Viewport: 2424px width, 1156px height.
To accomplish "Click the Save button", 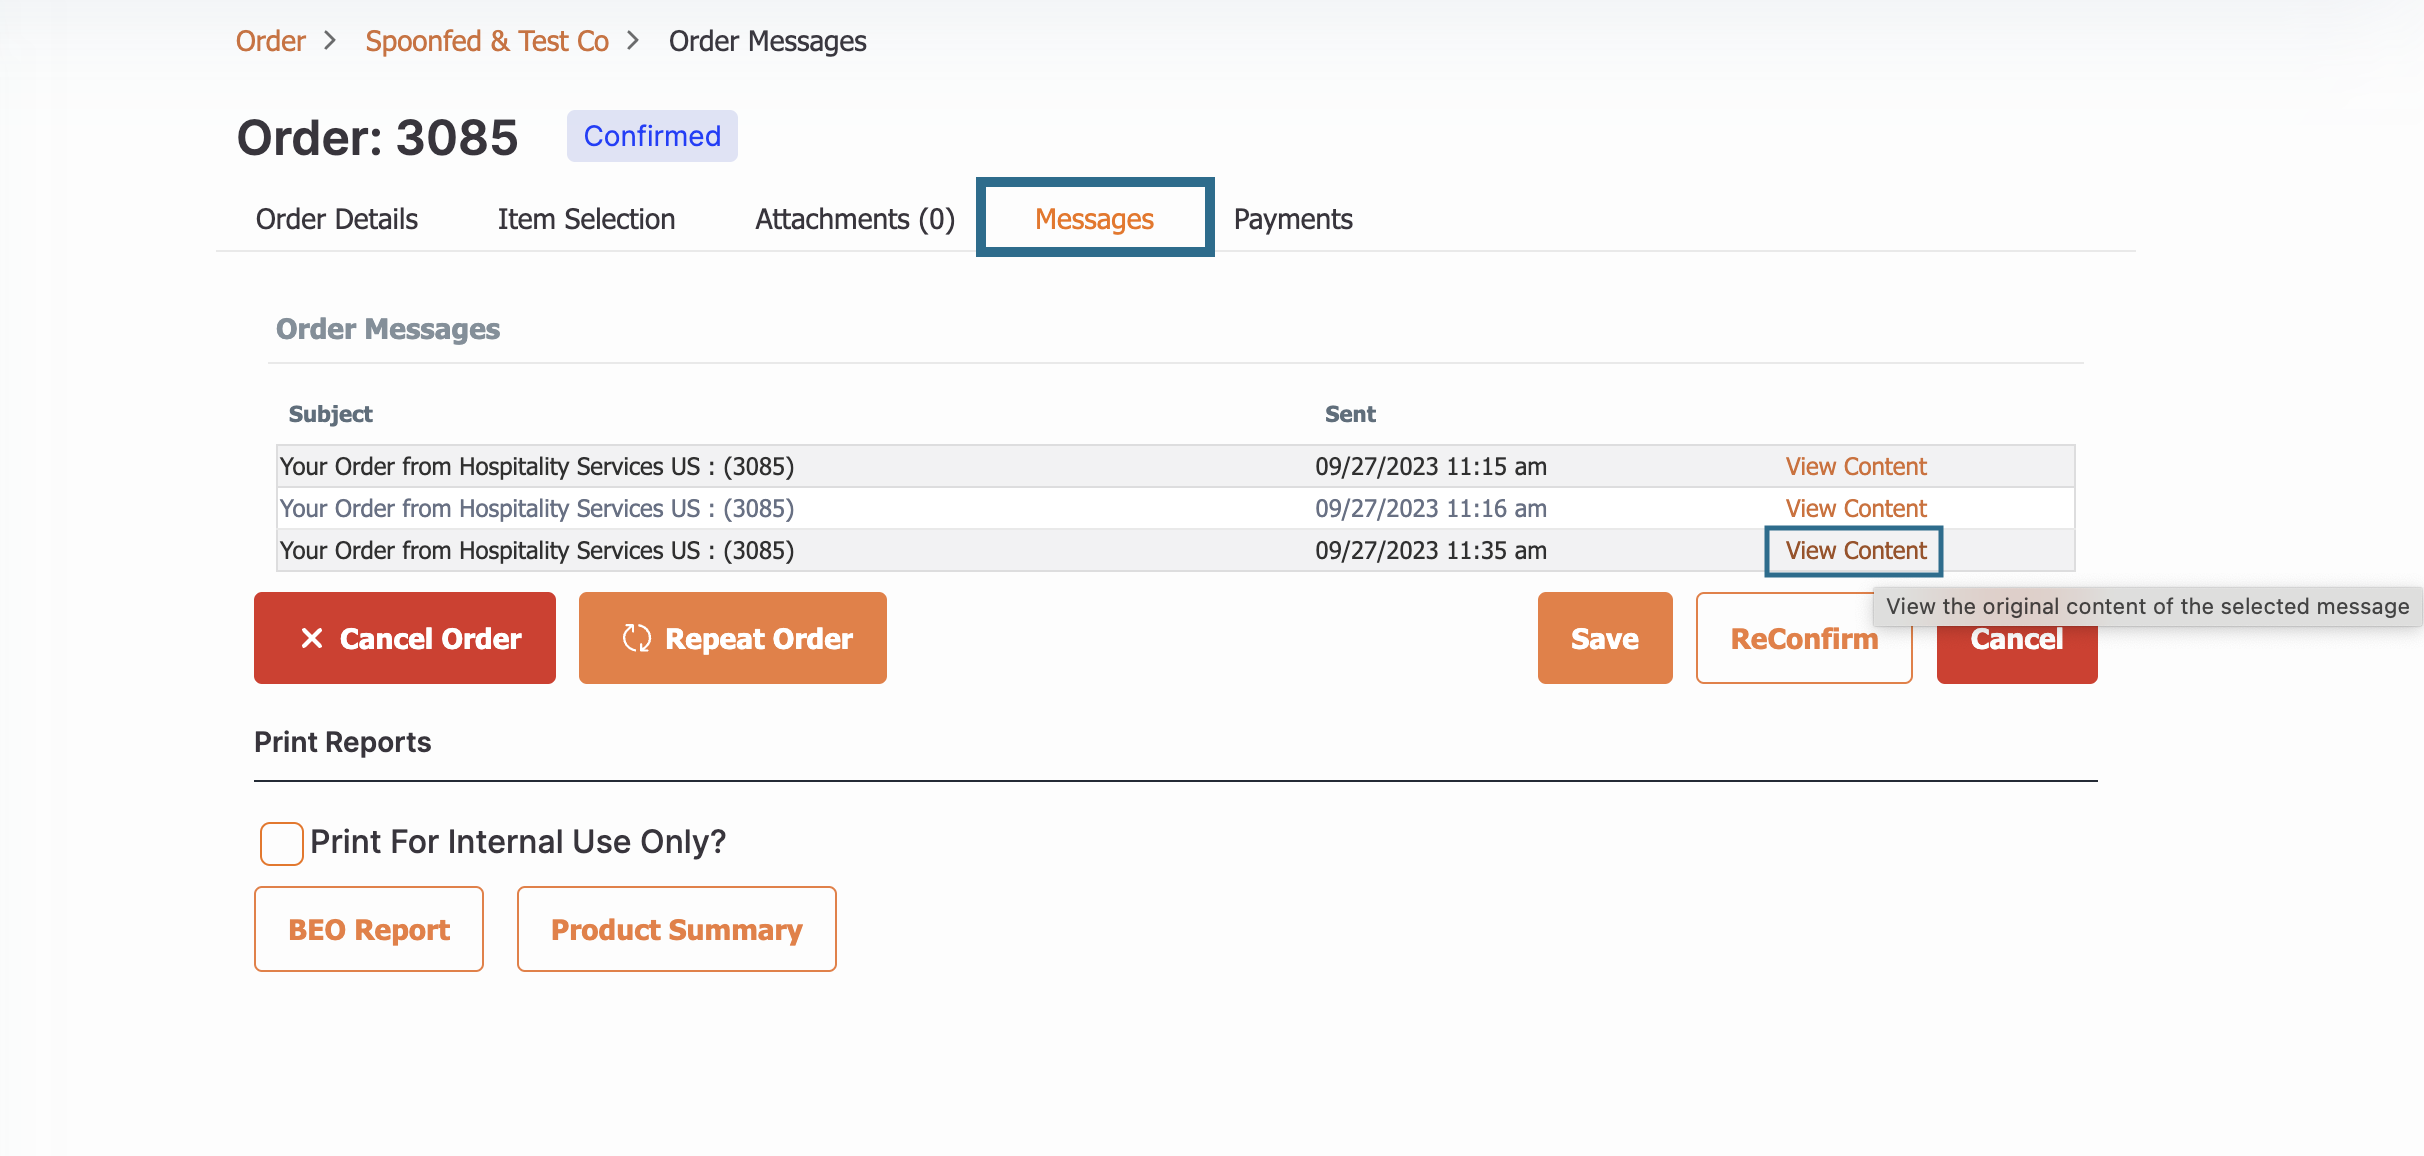I will [x=1605, y=638].
